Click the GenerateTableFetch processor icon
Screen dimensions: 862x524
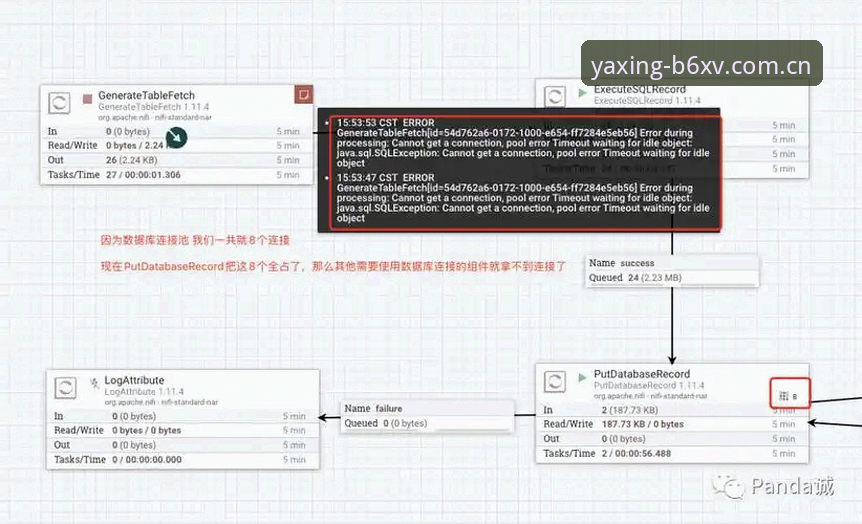click(x=59, y=103)
